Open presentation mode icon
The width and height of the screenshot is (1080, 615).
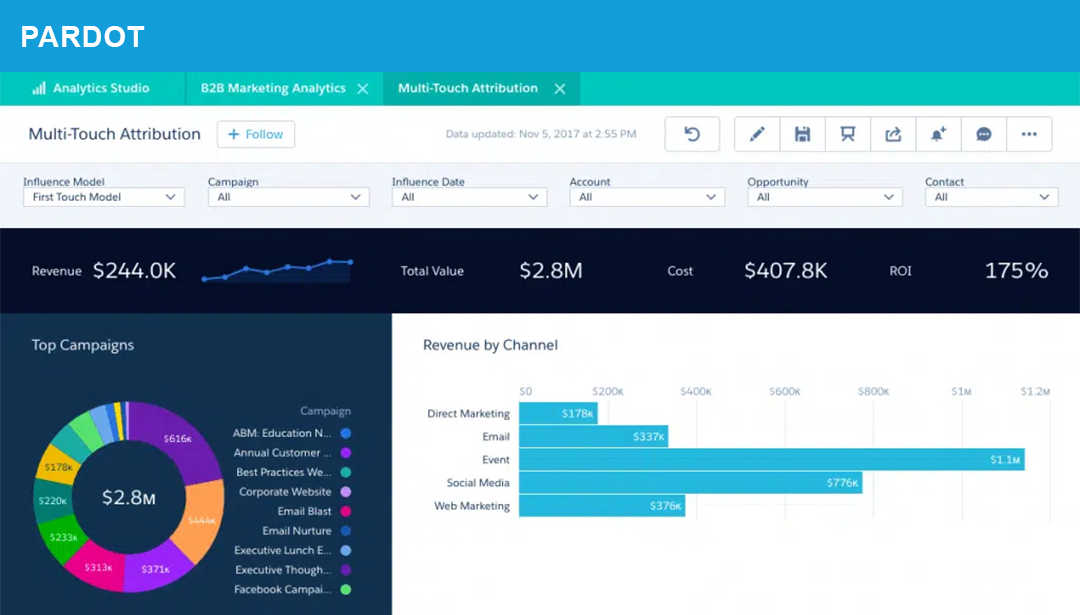[x=848, y=134]
